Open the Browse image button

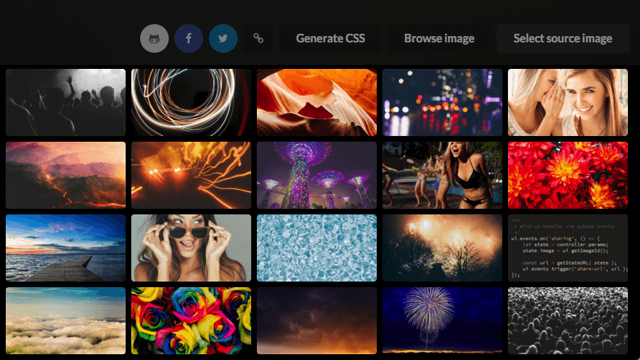coord(439,38)
